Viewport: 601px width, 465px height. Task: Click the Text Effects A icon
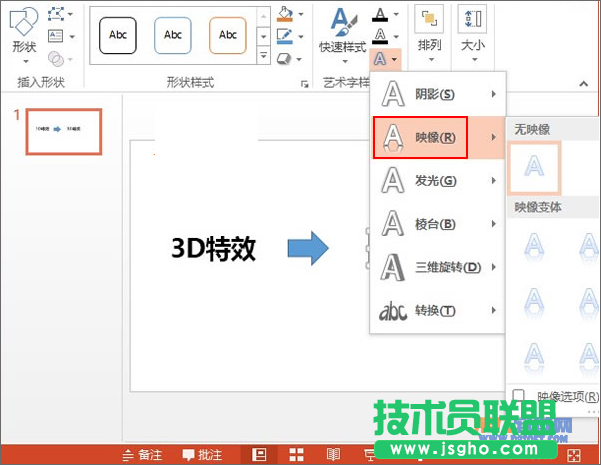tap(380, 59)
